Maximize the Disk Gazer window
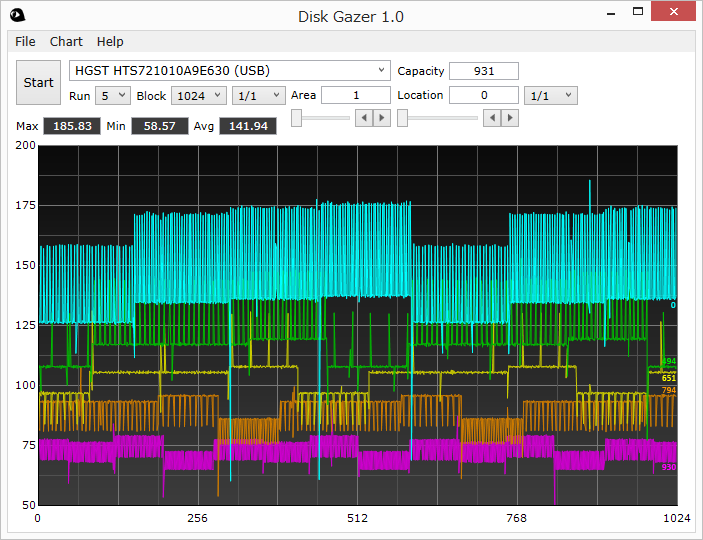This screenshot has height=540, width=703. (x=638, y=12)
